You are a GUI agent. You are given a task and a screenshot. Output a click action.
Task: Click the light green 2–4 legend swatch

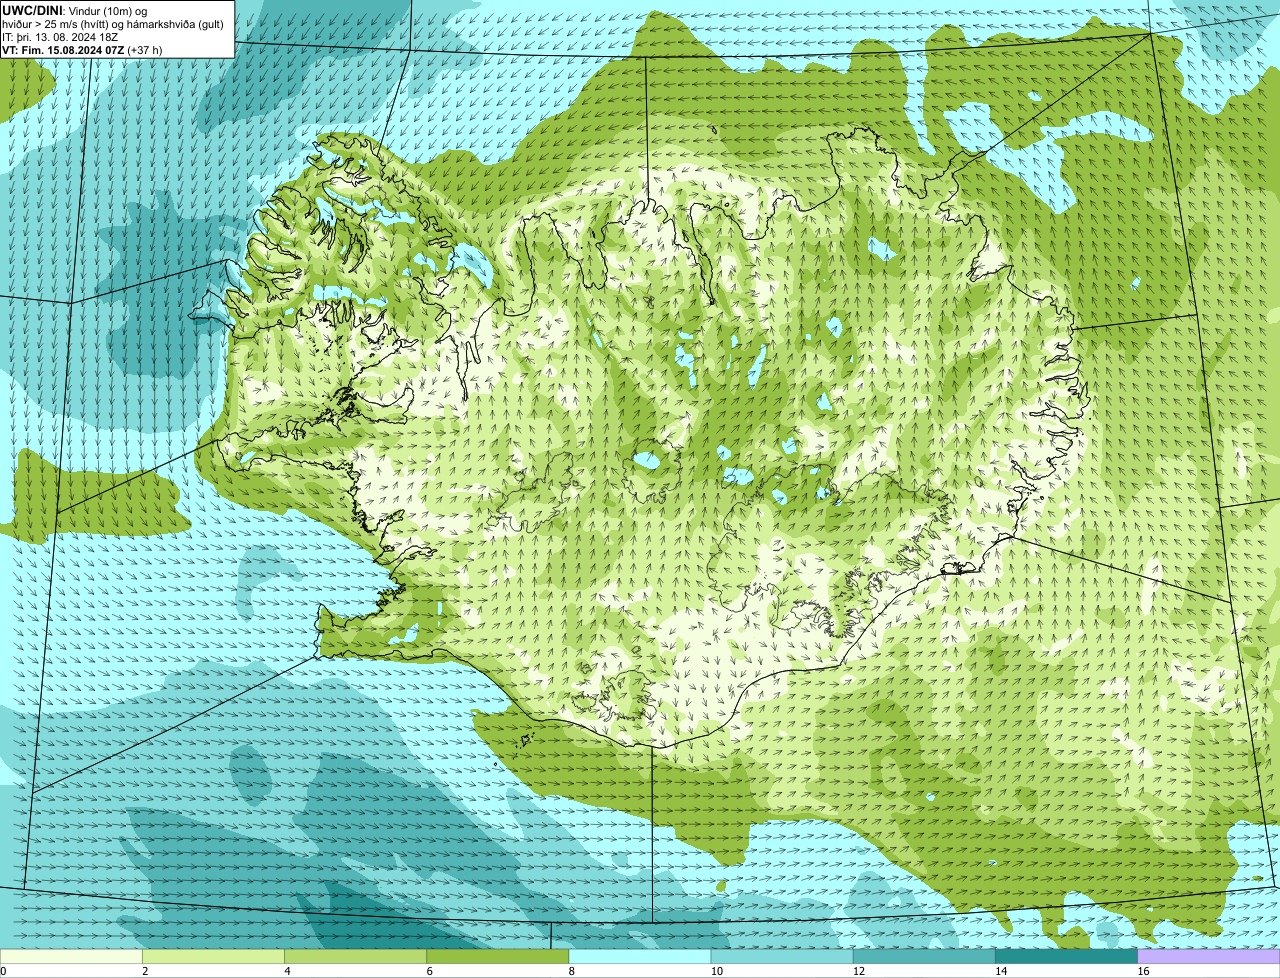[214, 956]
